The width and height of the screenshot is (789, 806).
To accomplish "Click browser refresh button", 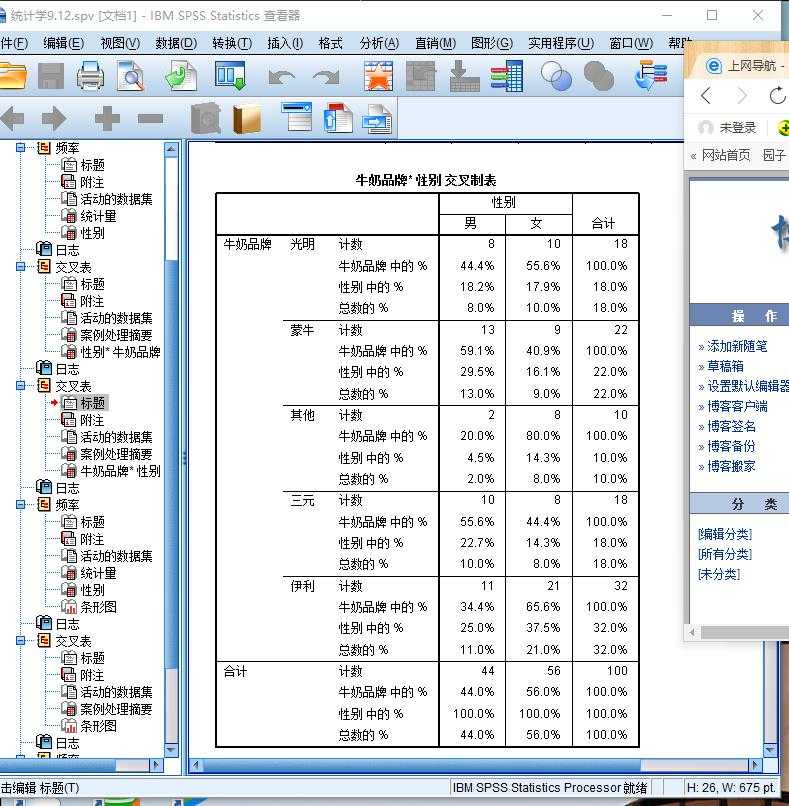I will tap(778, 96).
